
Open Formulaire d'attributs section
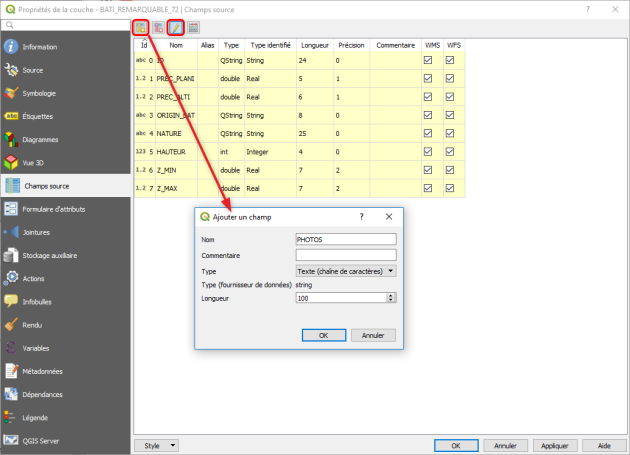[x=65, y=209]
